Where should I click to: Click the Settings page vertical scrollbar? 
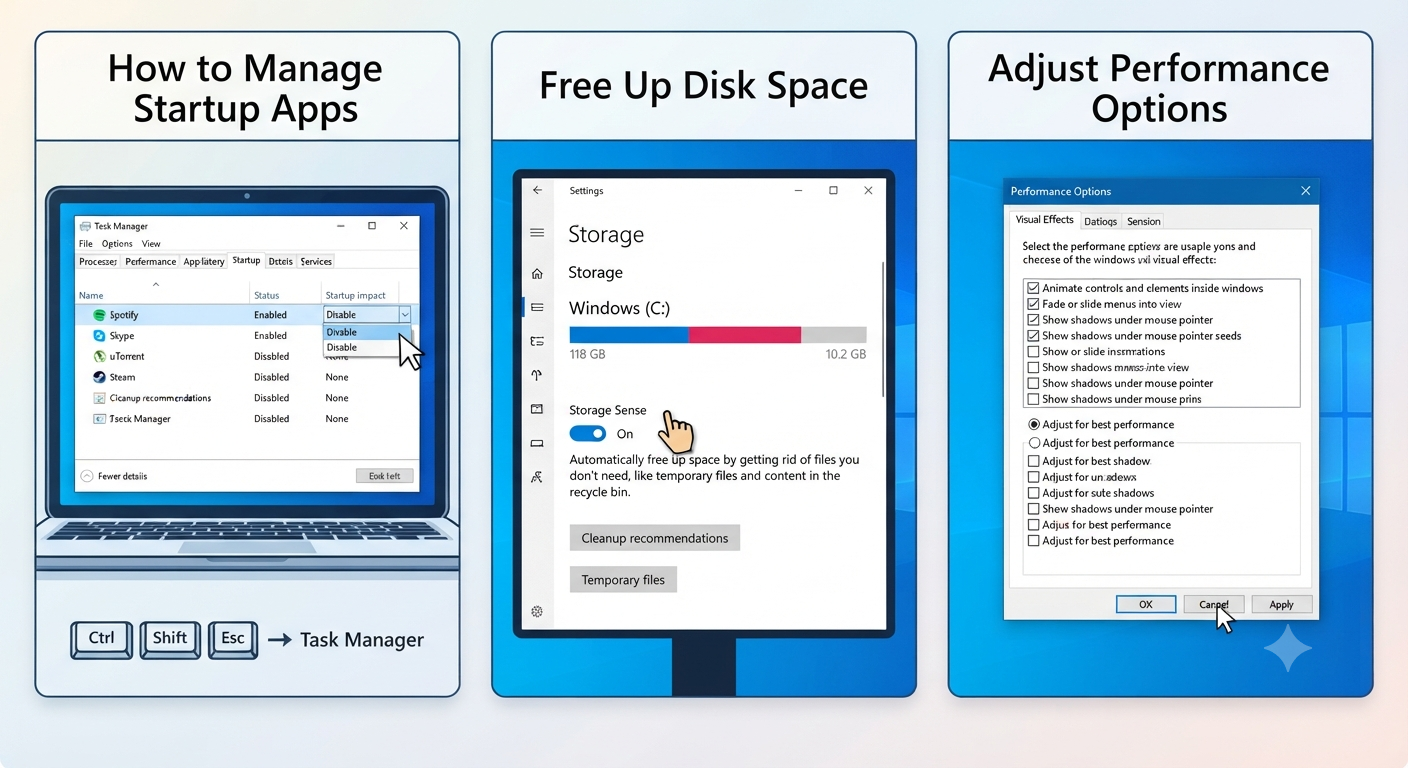coord(883,330)
